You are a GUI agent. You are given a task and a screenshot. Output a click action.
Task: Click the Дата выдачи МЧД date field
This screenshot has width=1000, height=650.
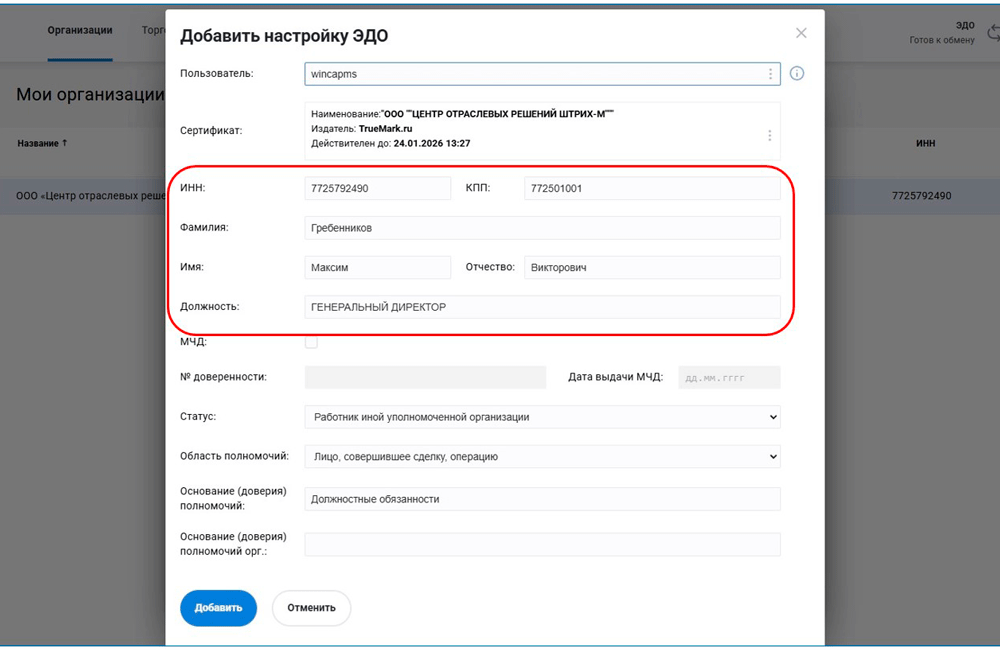click(729, 377)
